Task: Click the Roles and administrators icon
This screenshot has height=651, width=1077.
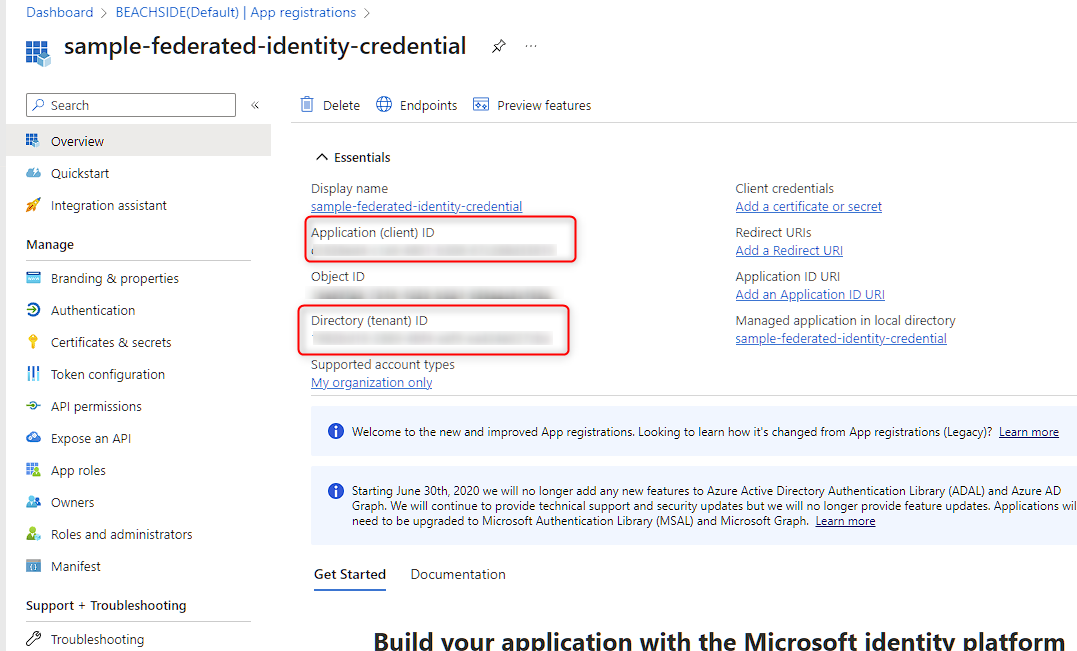Action: point(33,534)
